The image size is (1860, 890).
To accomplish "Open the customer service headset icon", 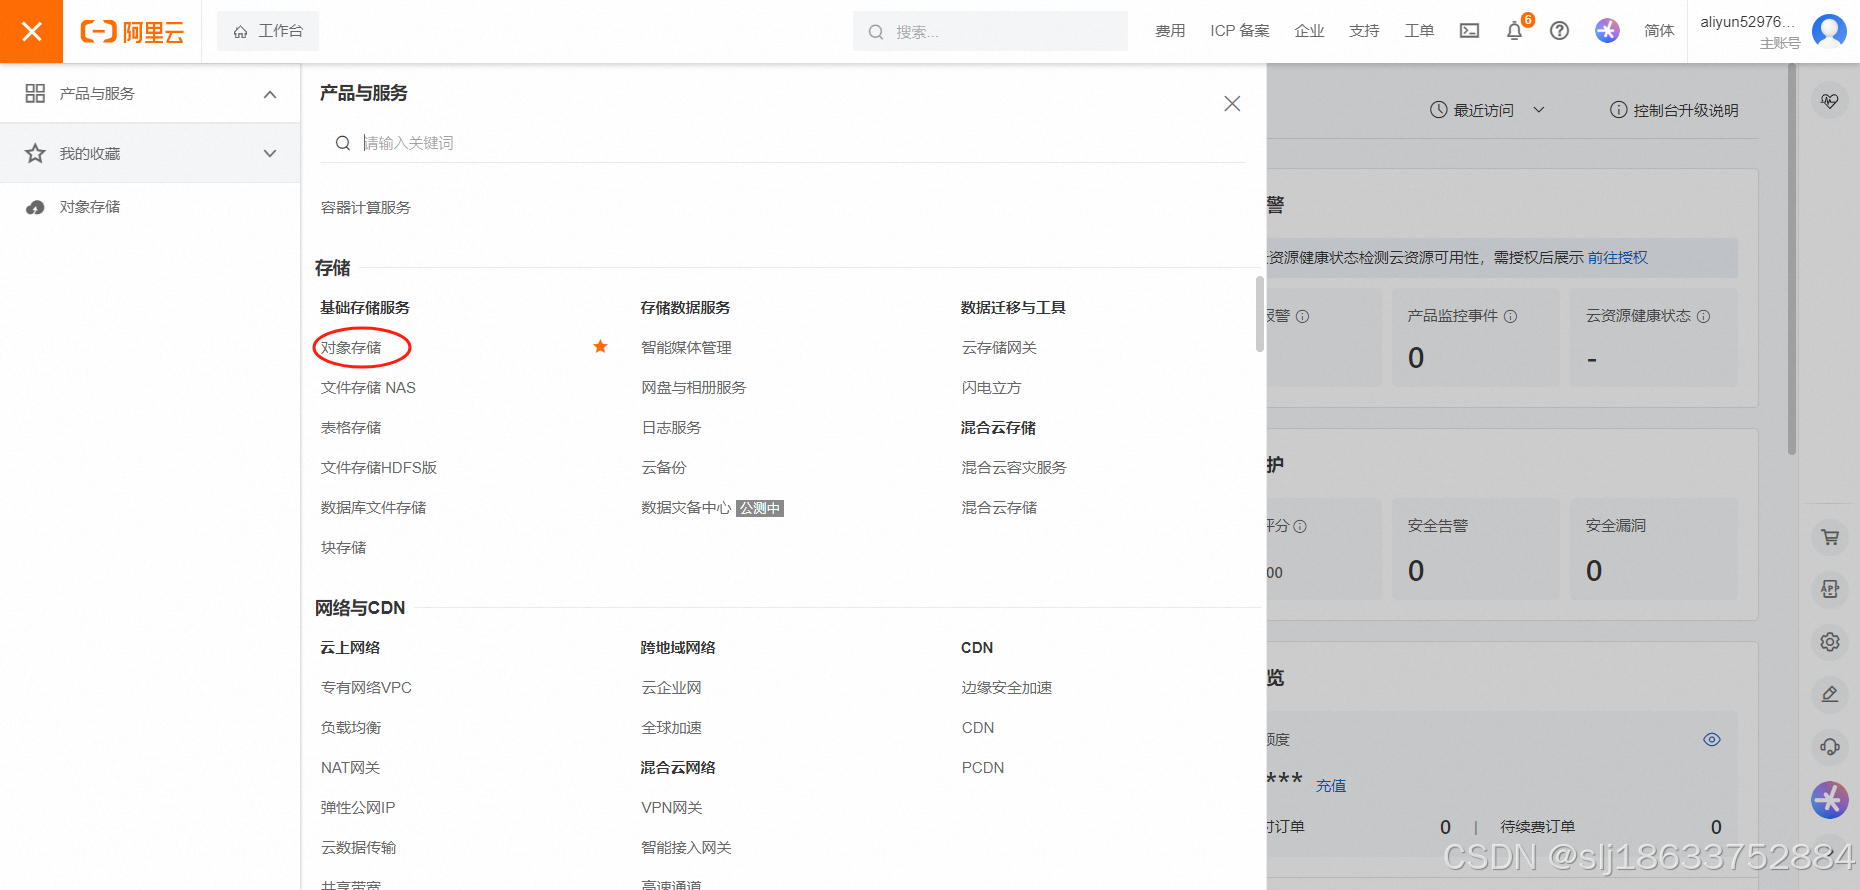I will click(x=1830, y=746).
